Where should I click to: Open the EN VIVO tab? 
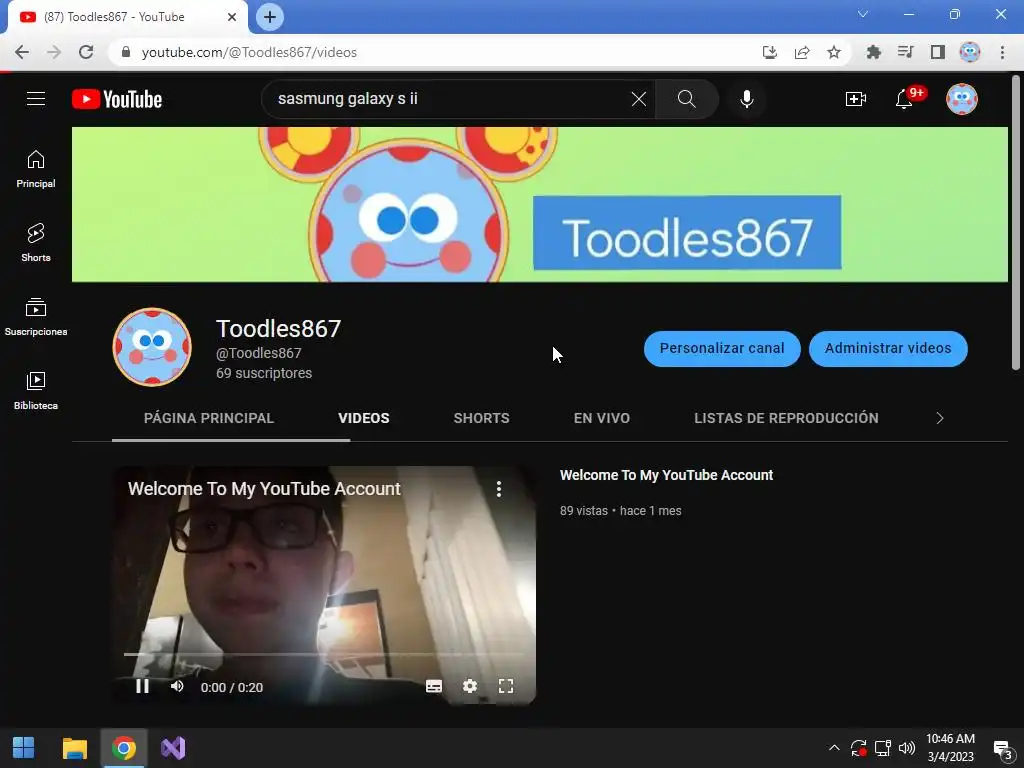601,418
